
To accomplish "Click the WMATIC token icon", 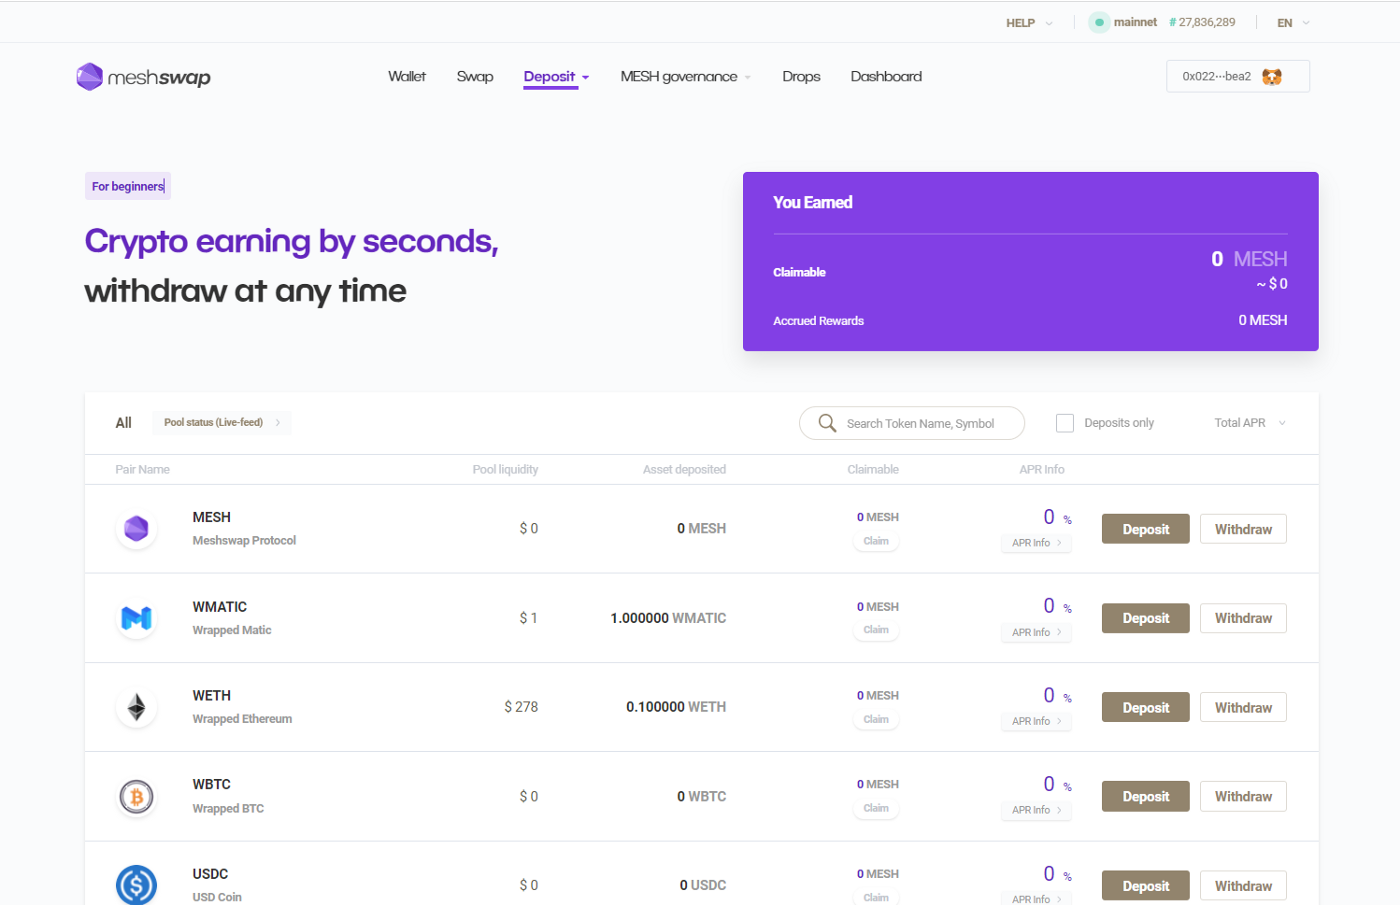I will tap(136, 618).
